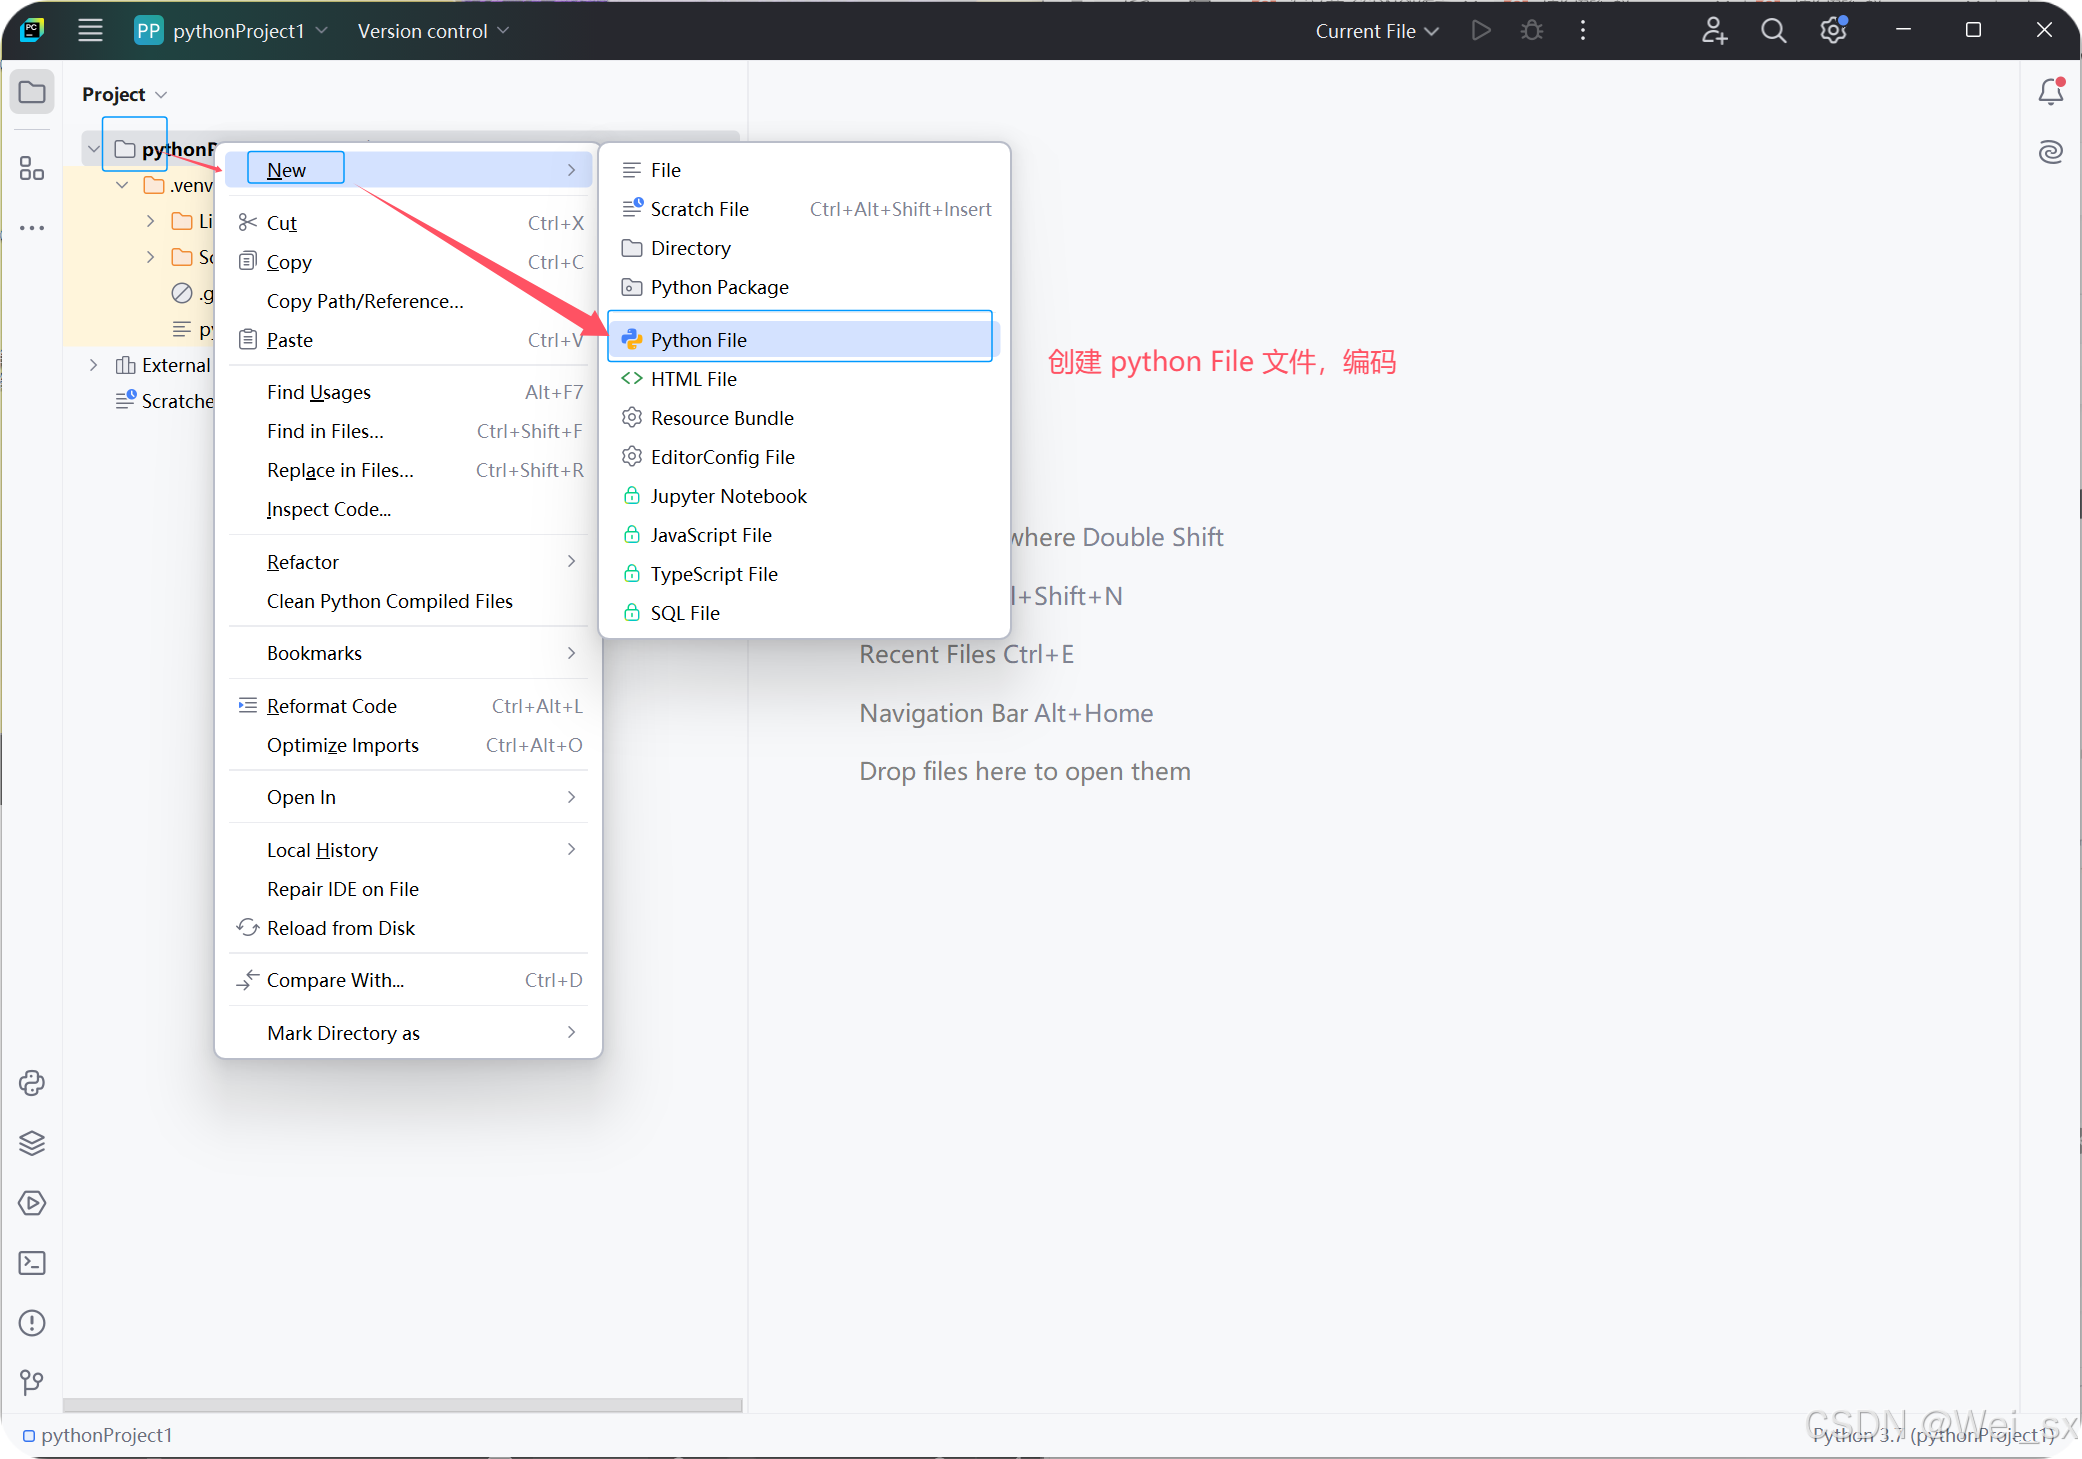This screenshot has width=2082, height=1459.
Task: Open the AI Assistant panel
Action: coord(2051,152)
